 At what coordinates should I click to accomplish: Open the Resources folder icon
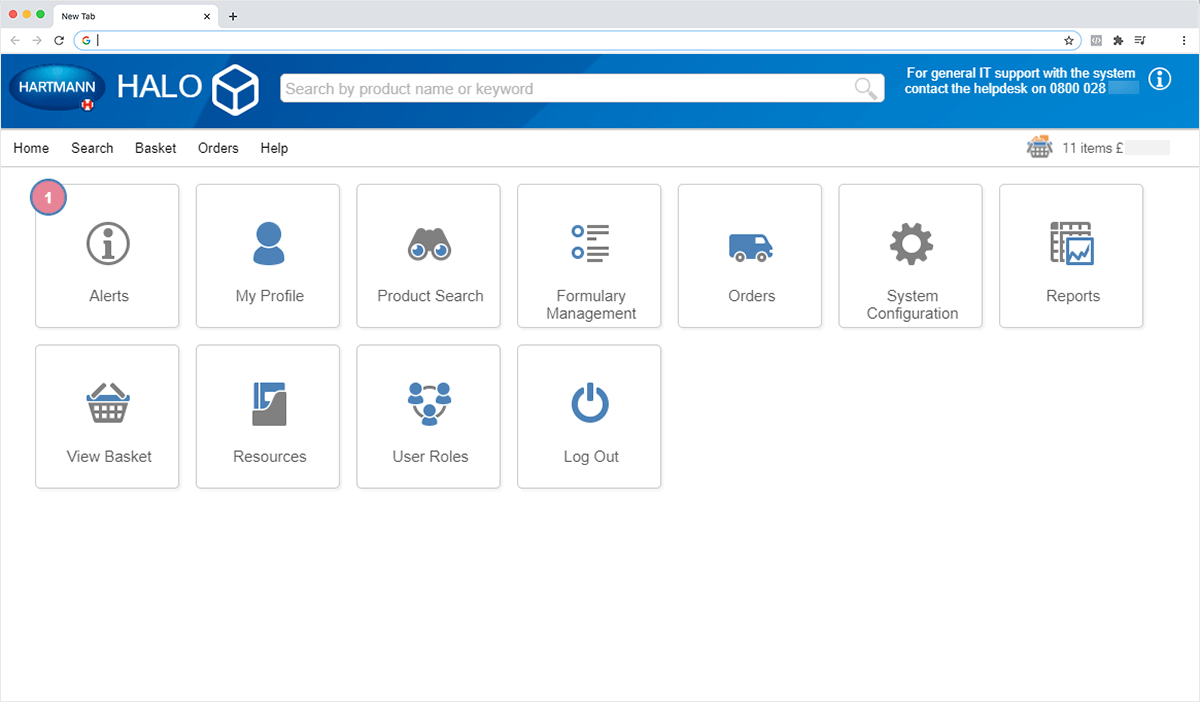tap(269, 404)
